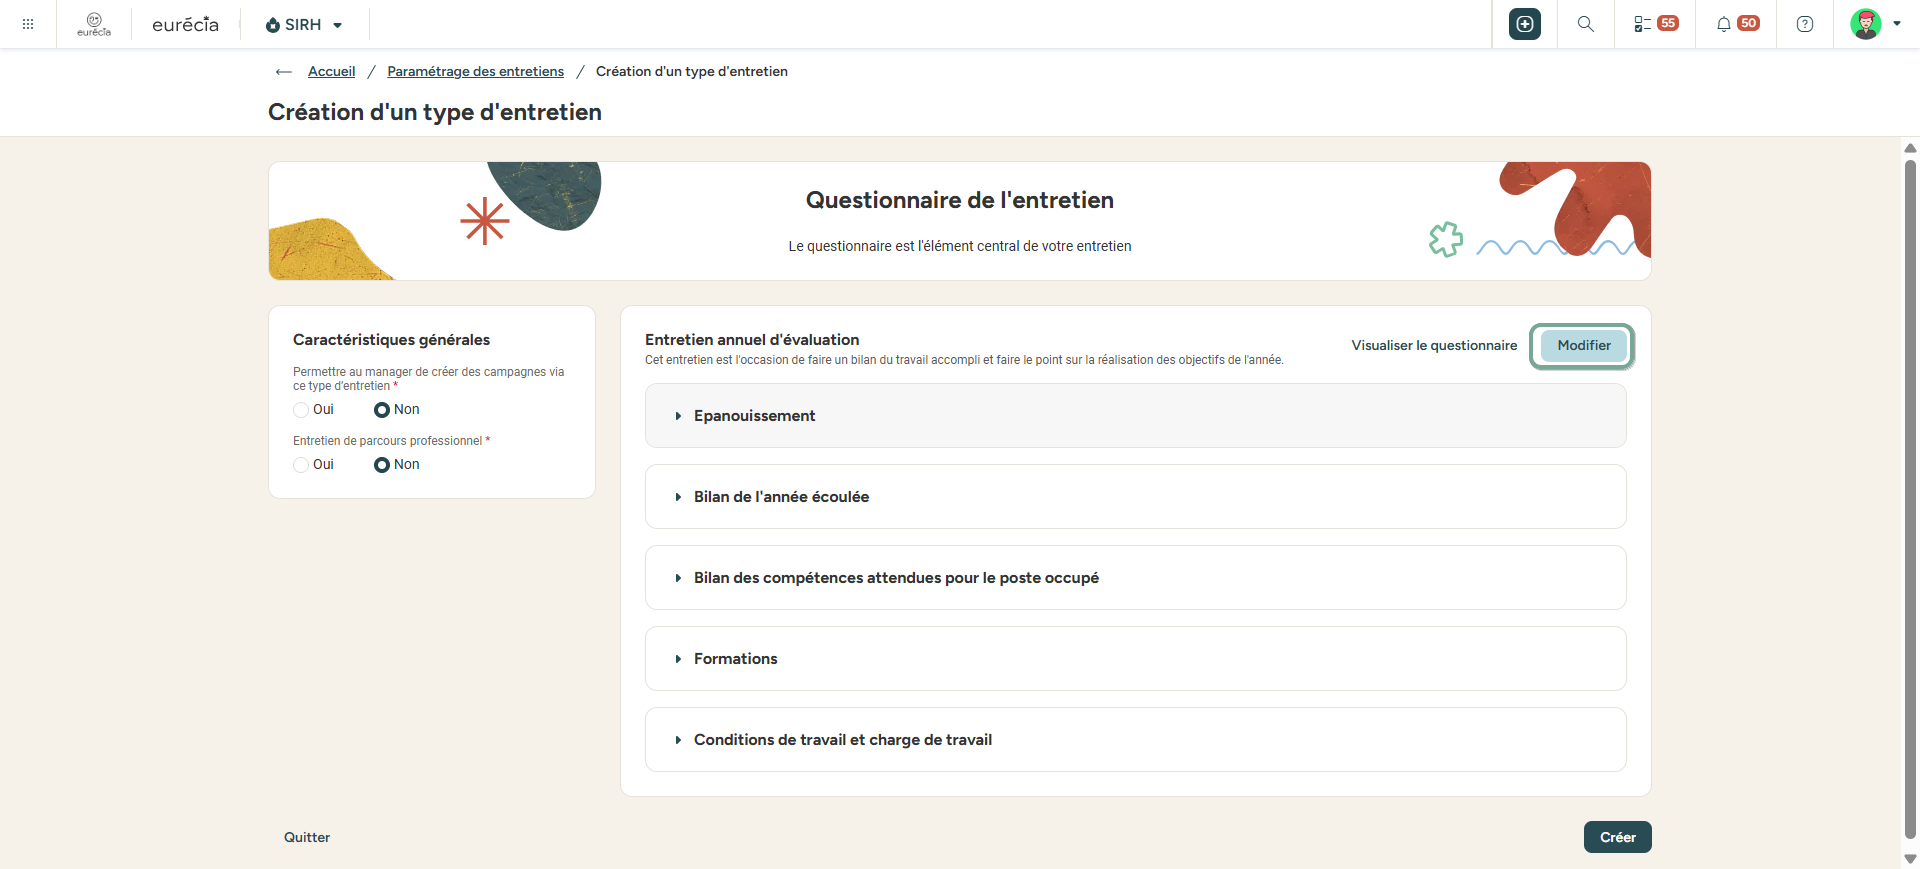The height and width of the screenshot is (869, 1920).
Task: Expand the Bilan de l'année écoulée section
Action: click(x=1135, y=497)
